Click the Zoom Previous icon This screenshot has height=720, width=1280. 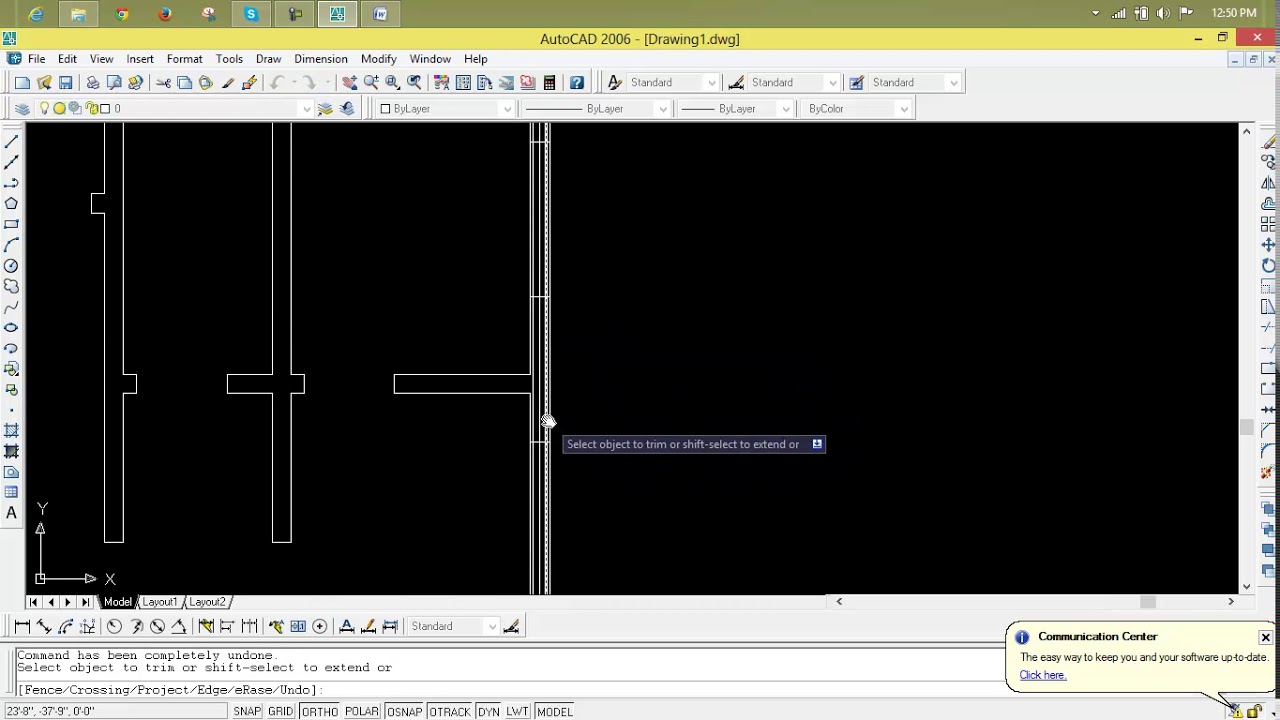coord(414,83)
